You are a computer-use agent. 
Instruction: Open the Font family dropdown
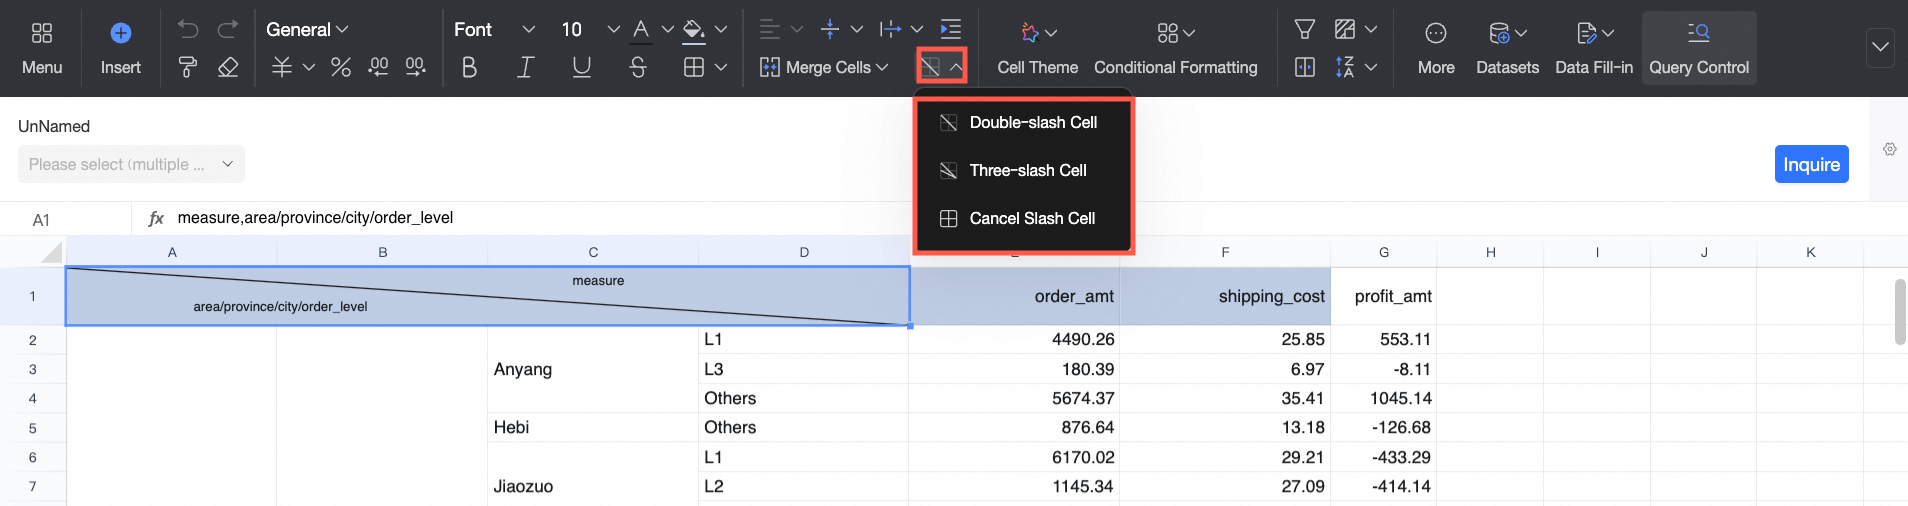point(494,29)
